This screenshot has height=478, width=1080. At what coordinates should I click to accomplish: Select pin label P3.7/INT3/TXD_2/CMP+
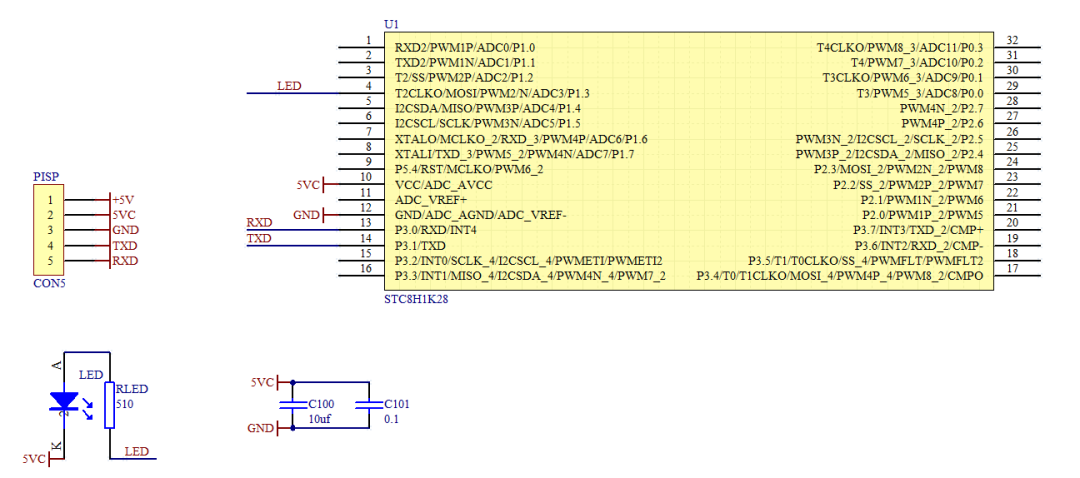point(919,230)
